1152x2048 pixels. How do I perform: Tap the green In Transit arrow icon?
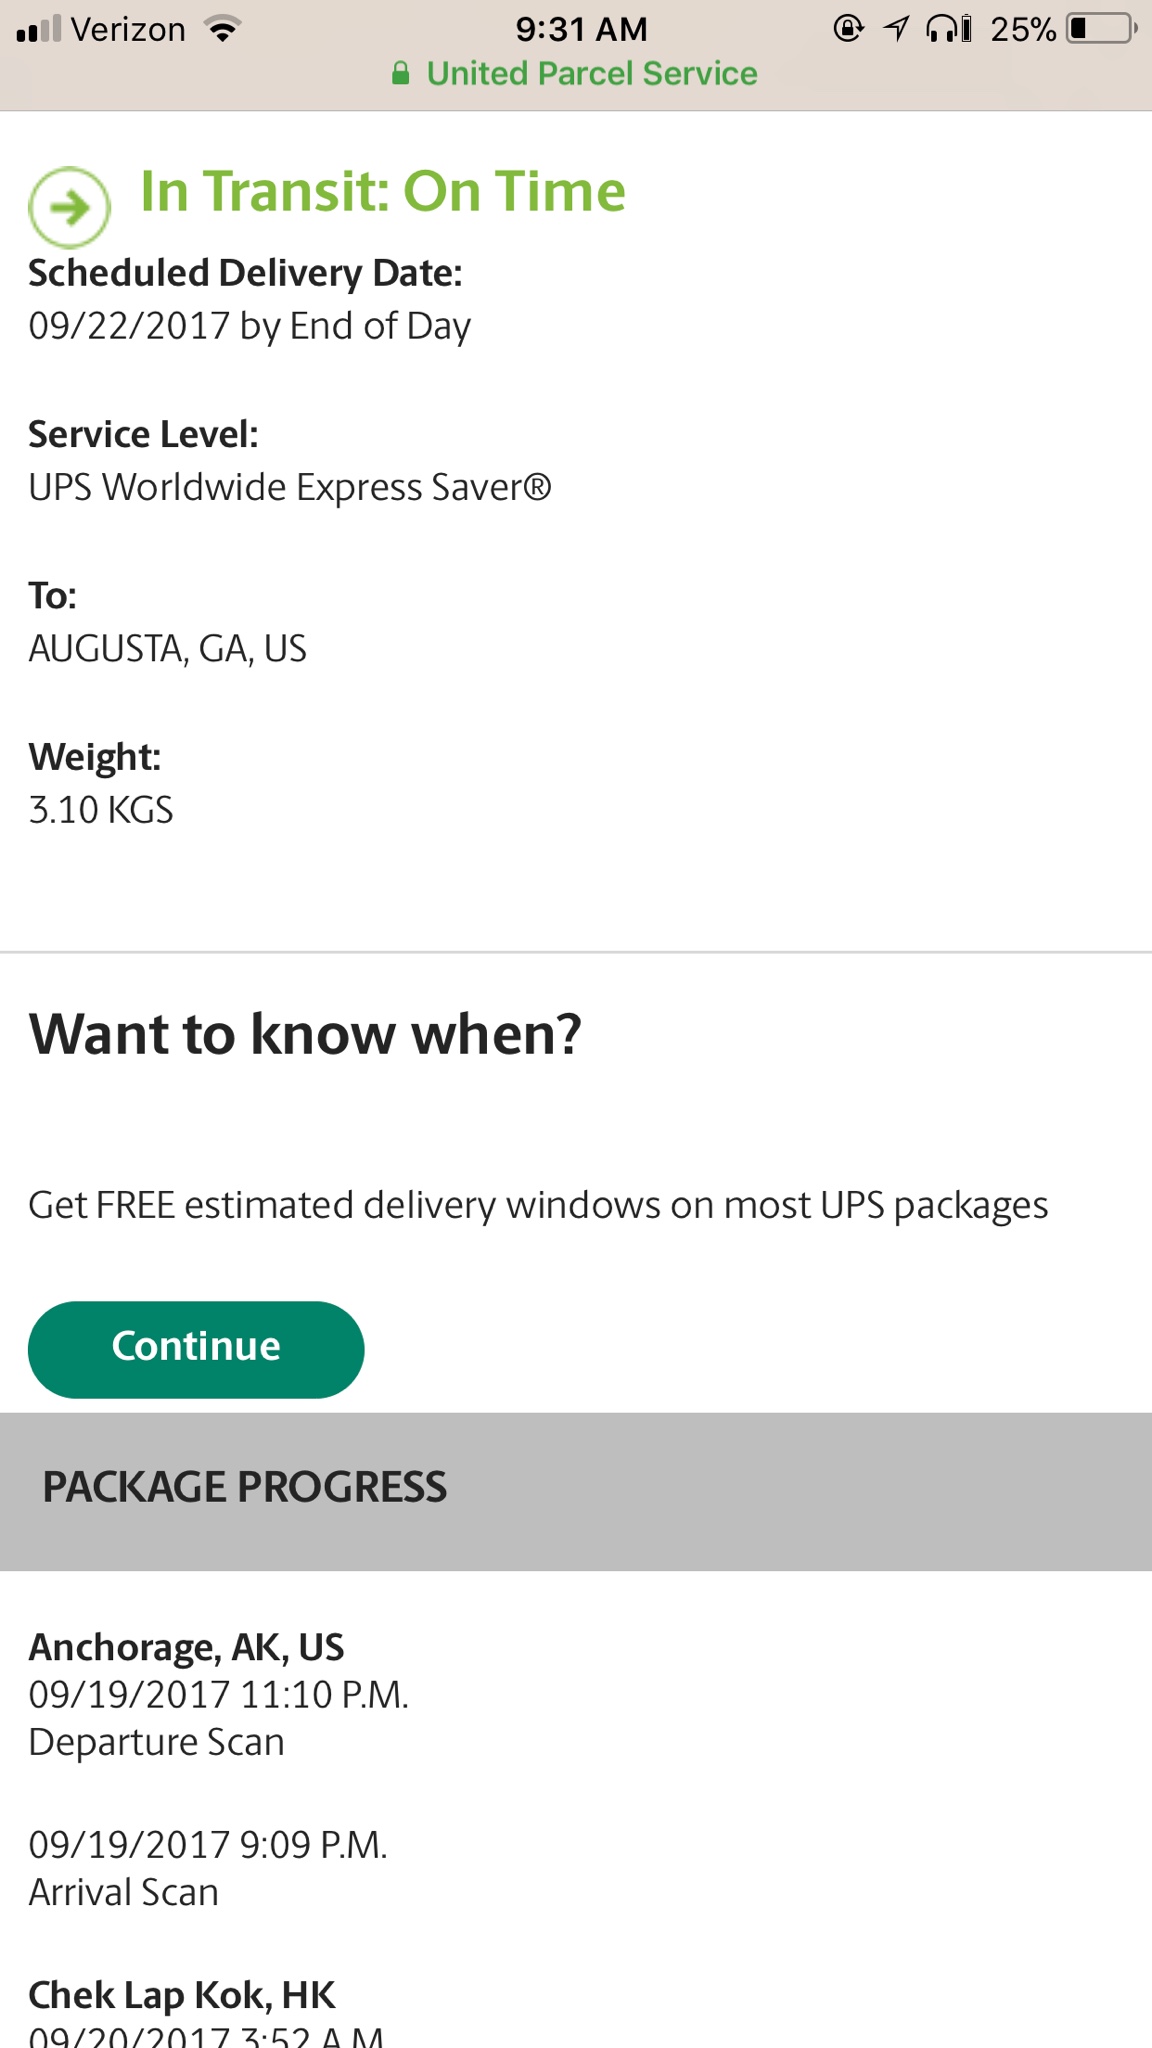pos(69,207)
